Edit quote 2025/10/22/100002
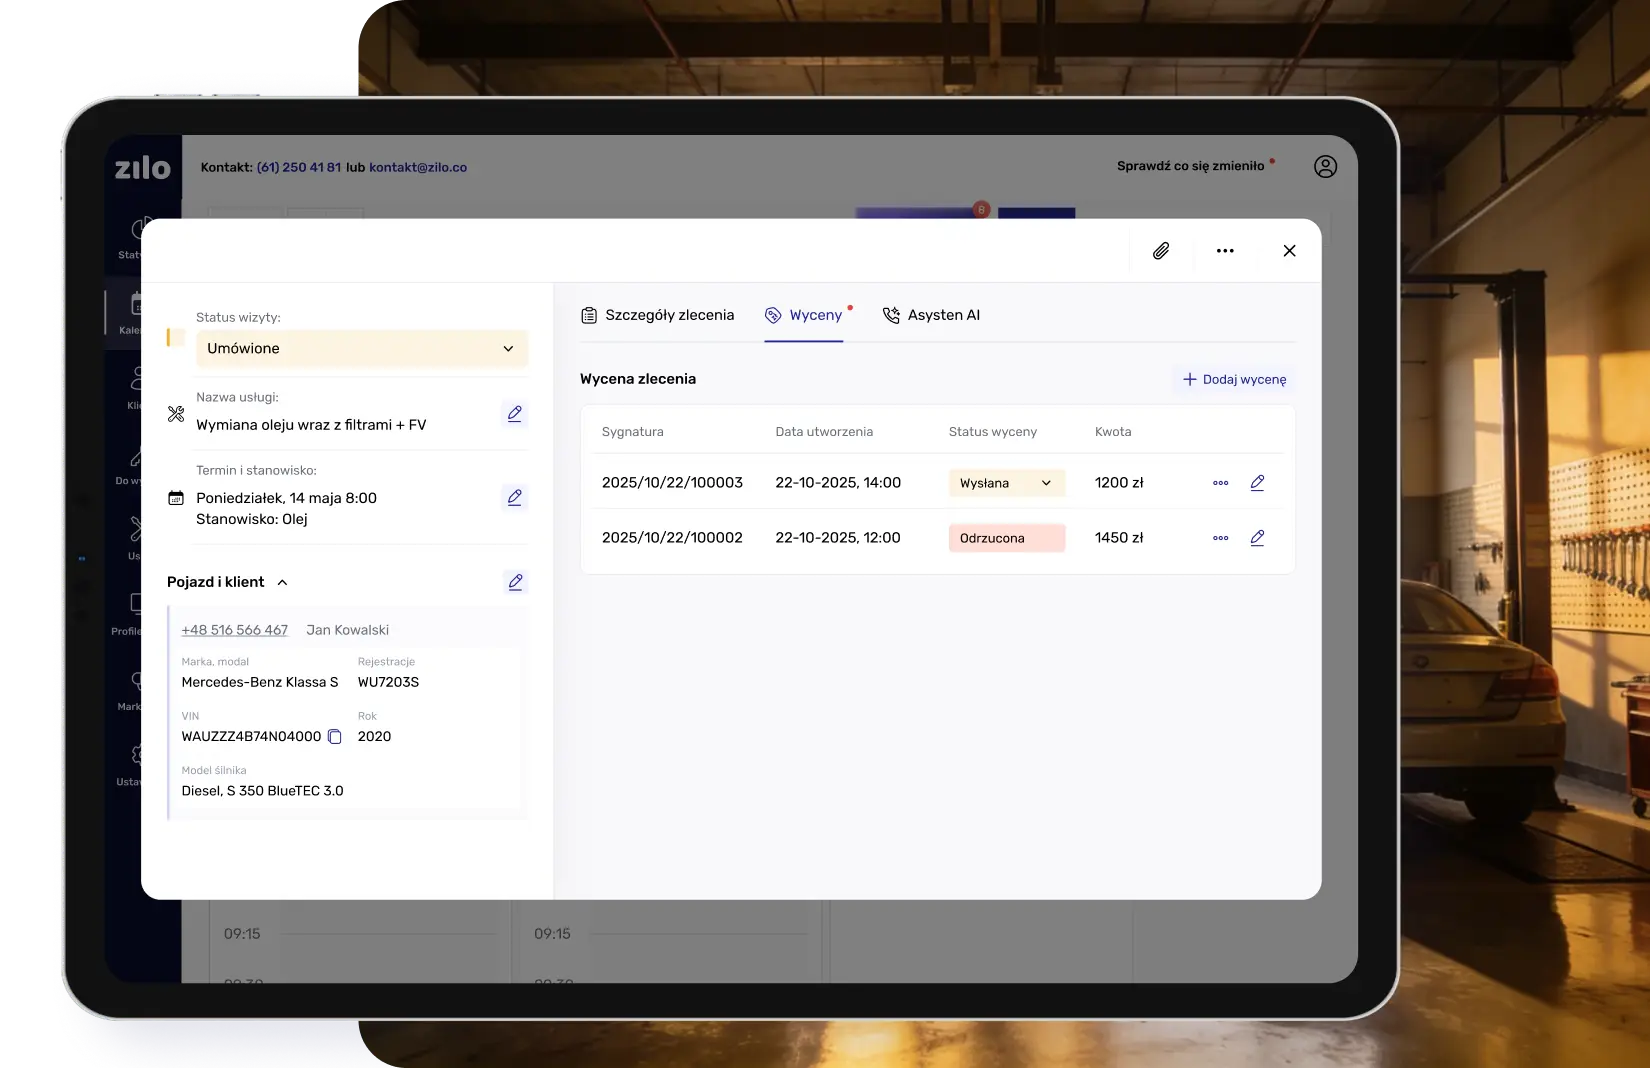This screenshot has height=1068, width=1650. [1257, 538]
